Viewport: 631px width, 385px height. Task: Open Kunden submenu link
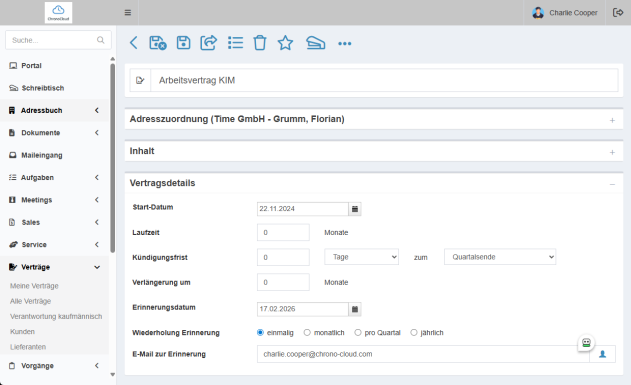[23, 332]
